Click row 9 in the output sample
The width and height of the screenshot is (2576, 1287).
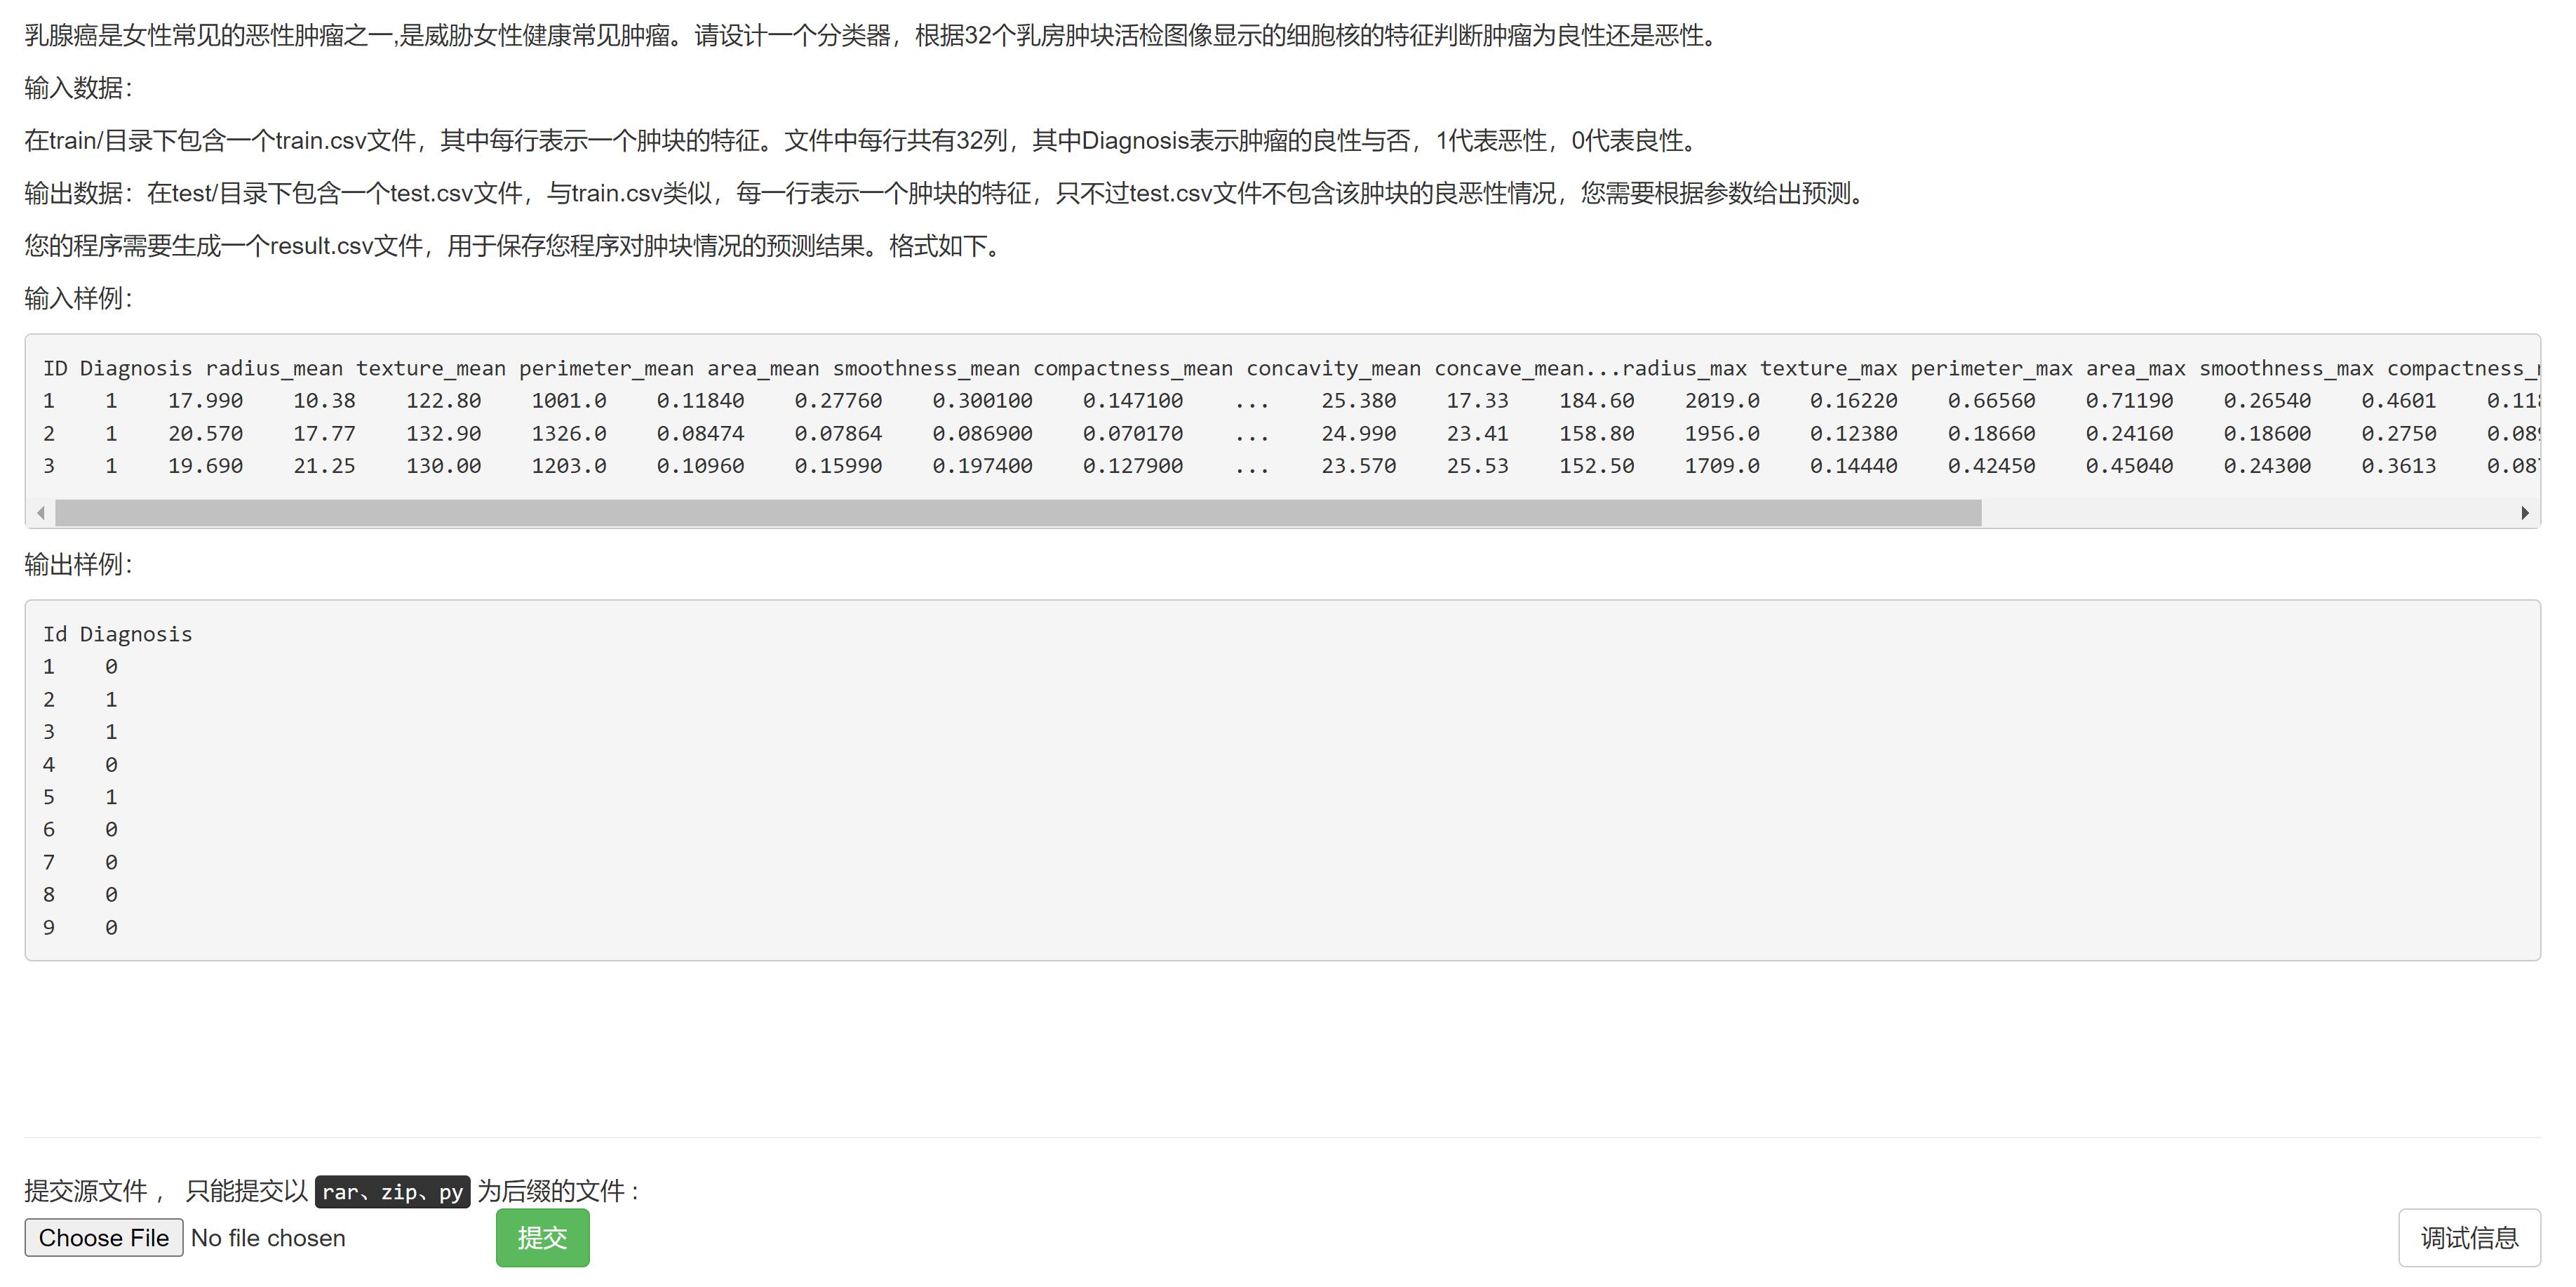click(80, 927)
